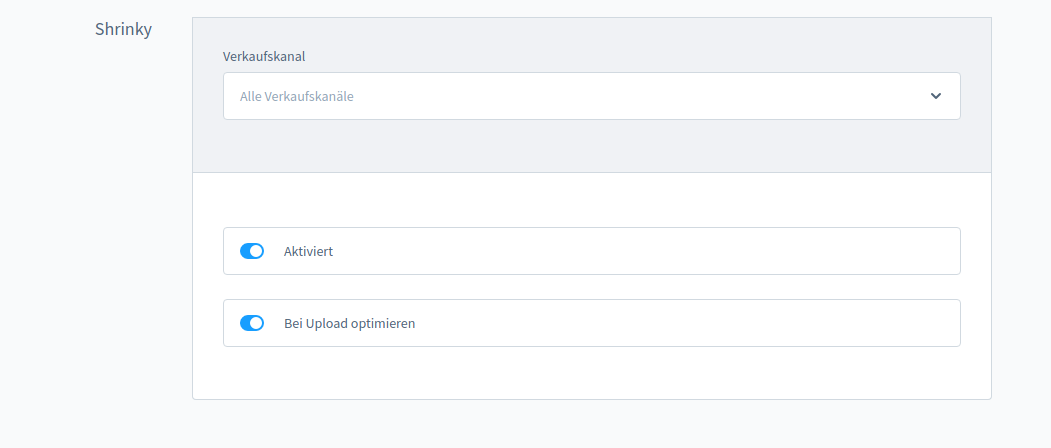Select the Bei Upload optimieren label
Viewport: 1051px width, 448px height.
pyautogui.click(x=349, y=323)
